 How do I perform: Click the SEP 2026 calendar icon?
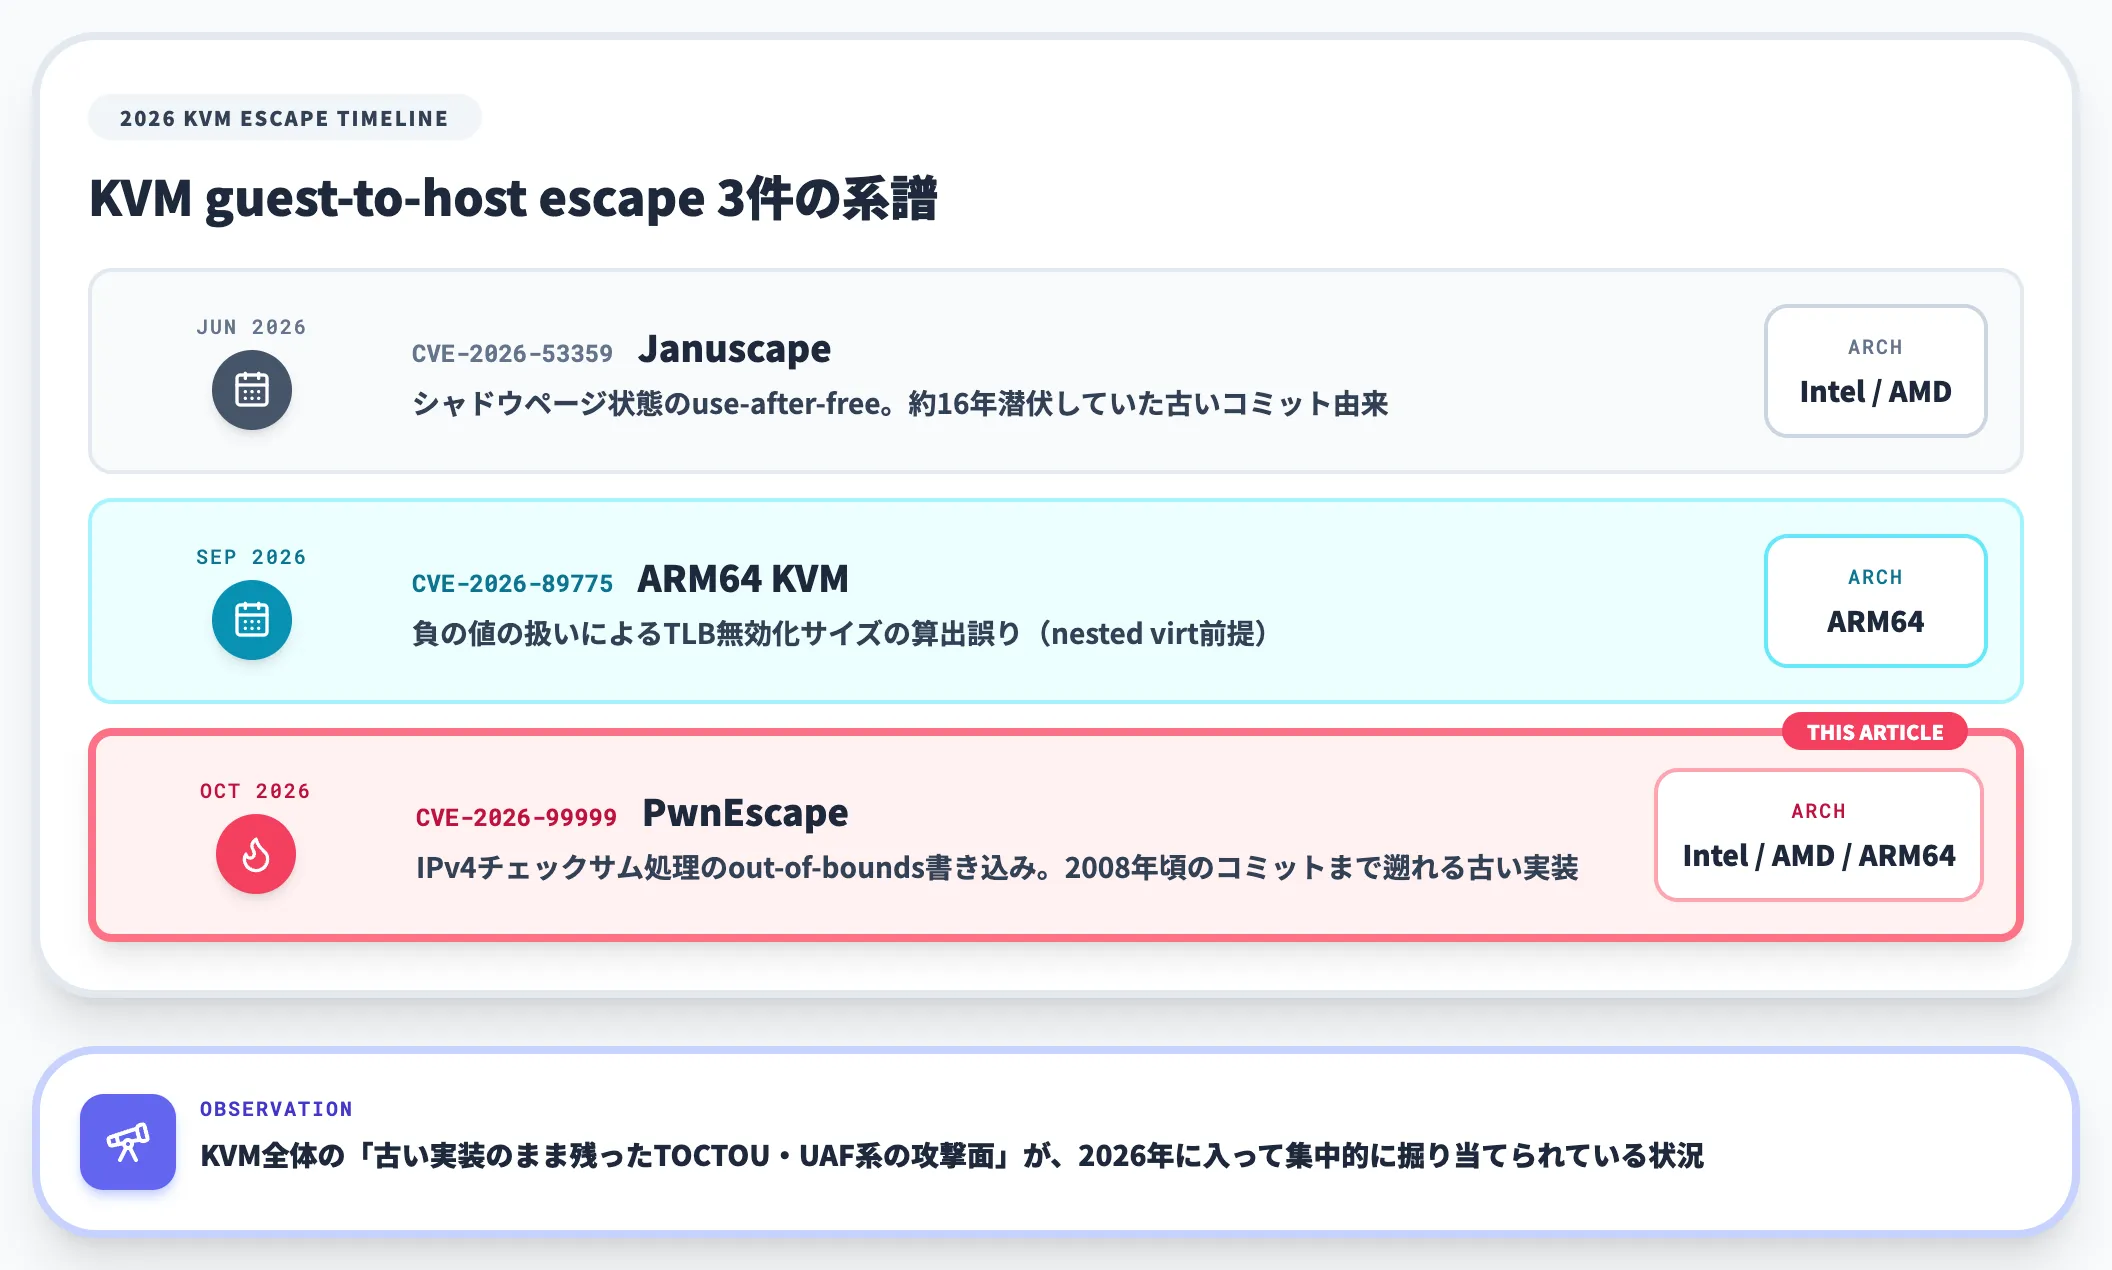click(x=252, y=620)
